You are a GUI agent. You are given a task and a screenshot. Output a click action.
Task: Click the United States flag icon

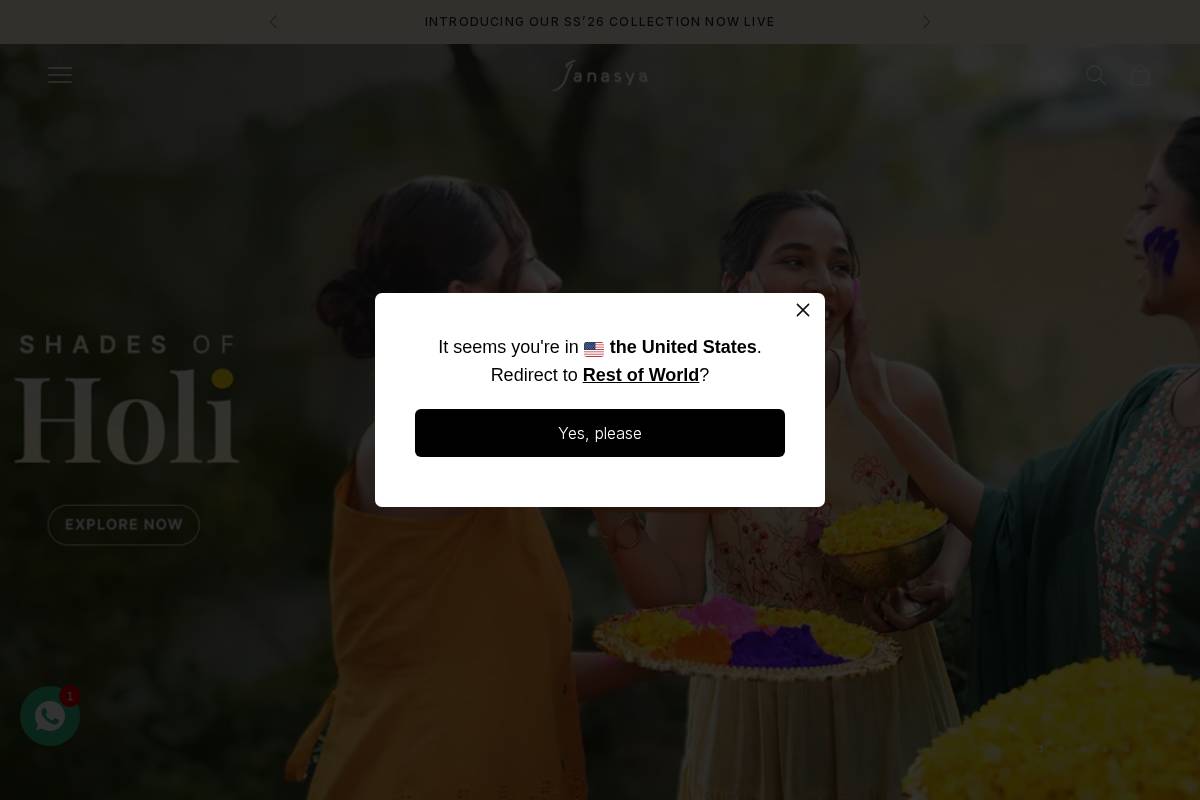point(594,349)
